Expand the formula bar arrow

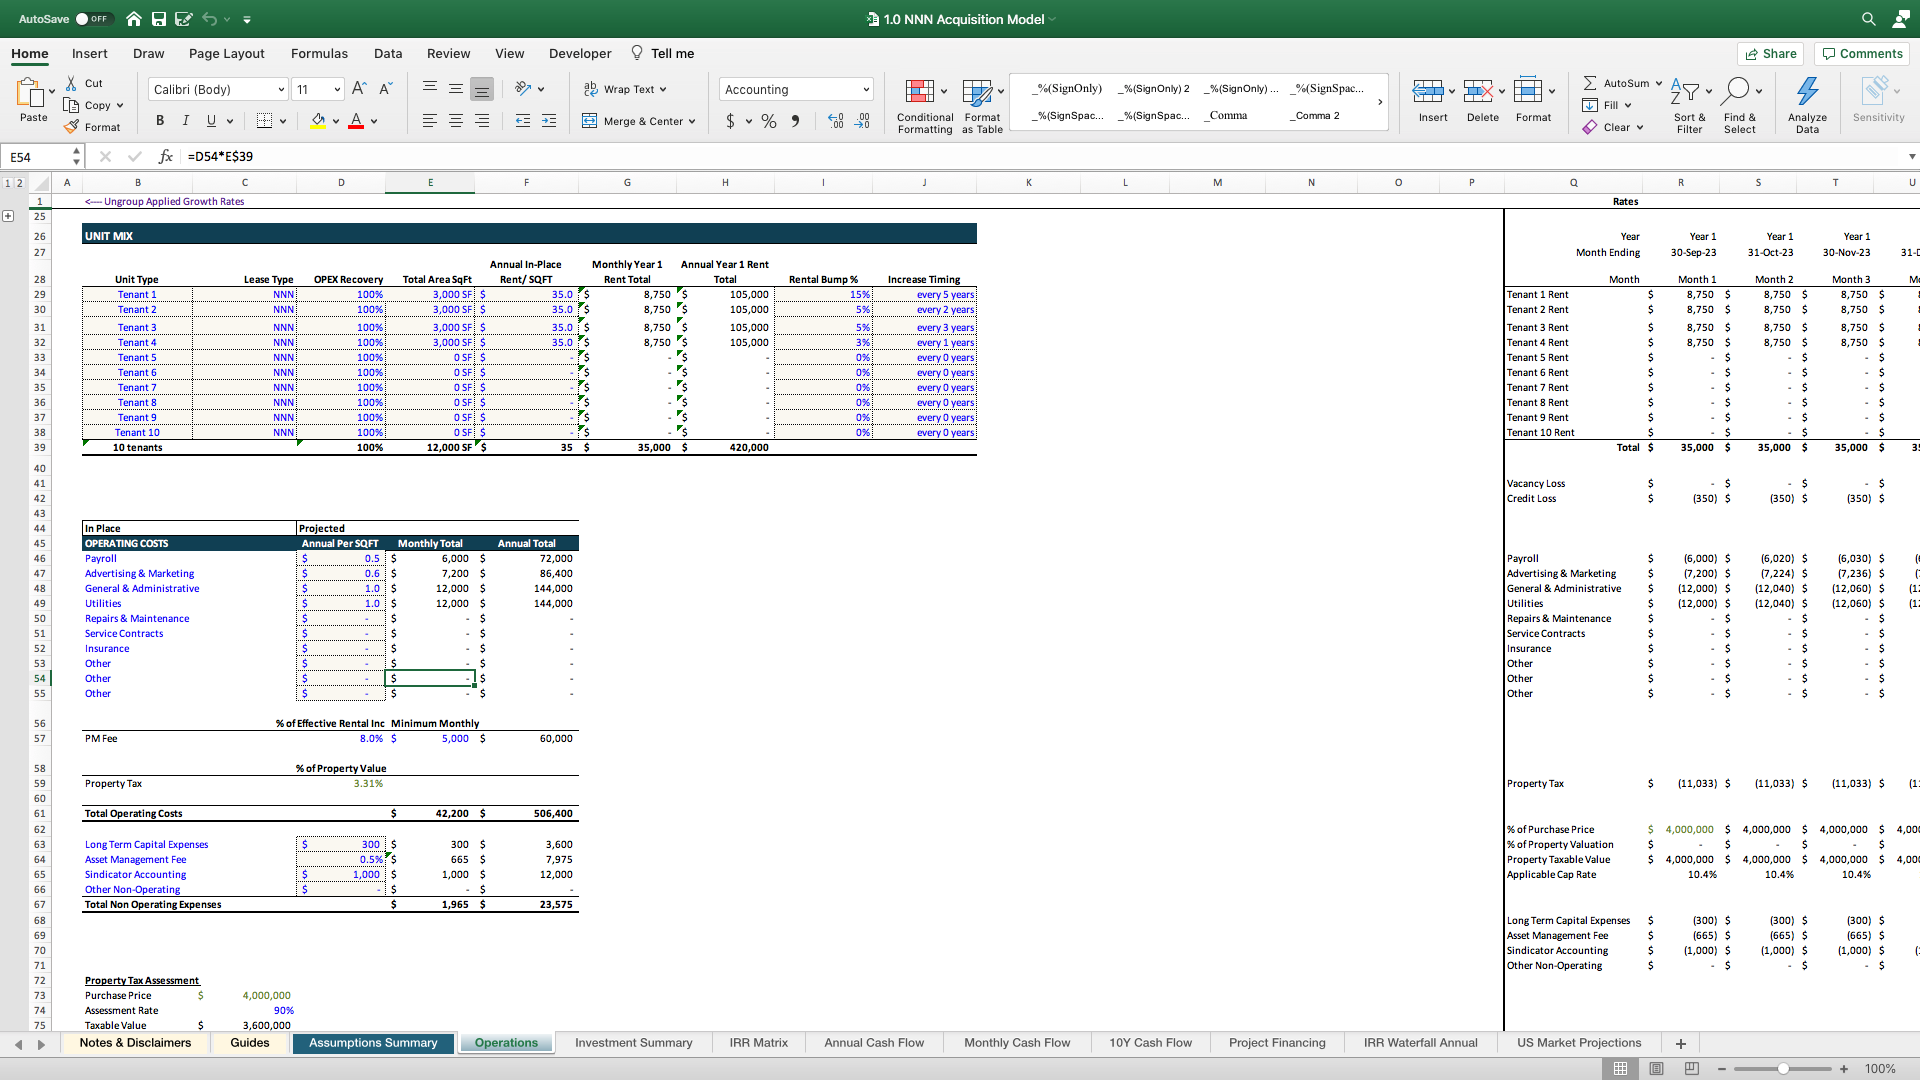[x=1912, y=157]
